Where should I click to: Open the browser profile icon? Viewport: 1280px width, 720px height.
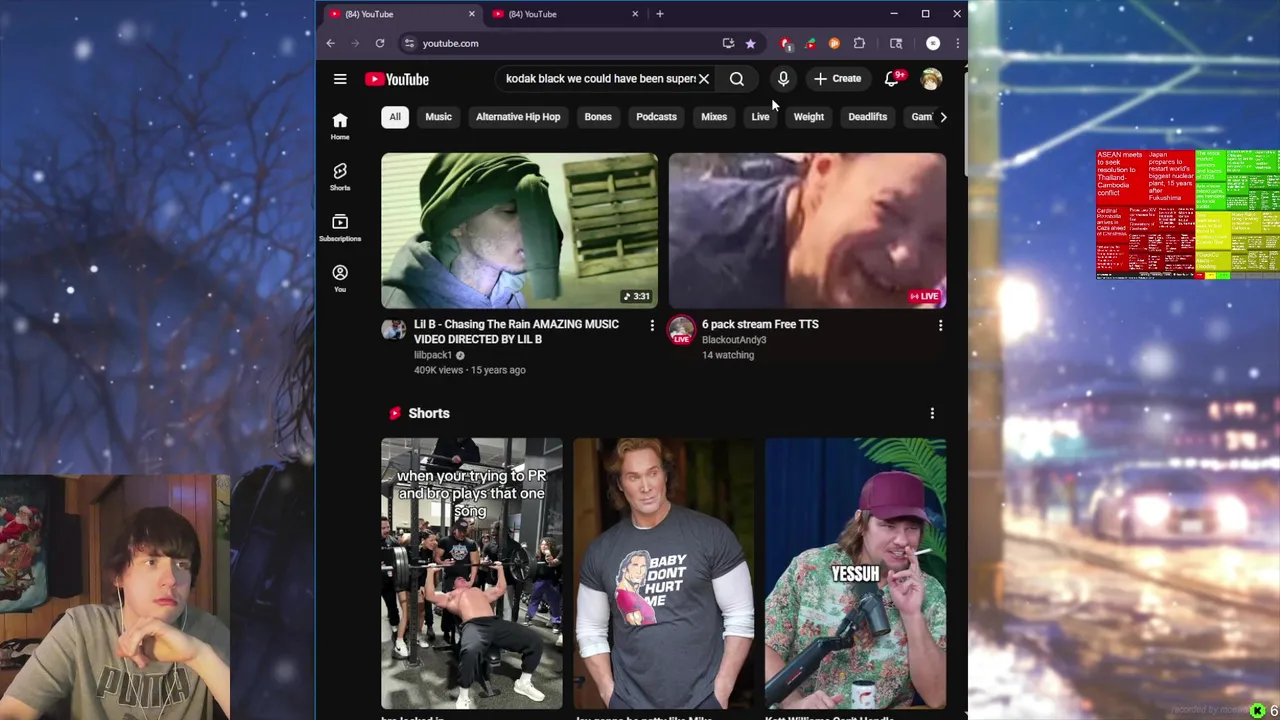click(933, 43)
